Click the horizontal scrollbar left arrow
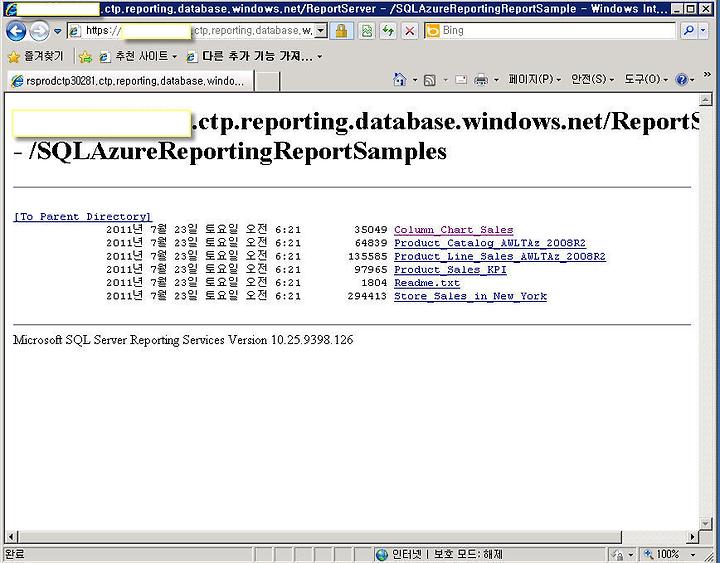The image size is (720, 563). (11, 536)
